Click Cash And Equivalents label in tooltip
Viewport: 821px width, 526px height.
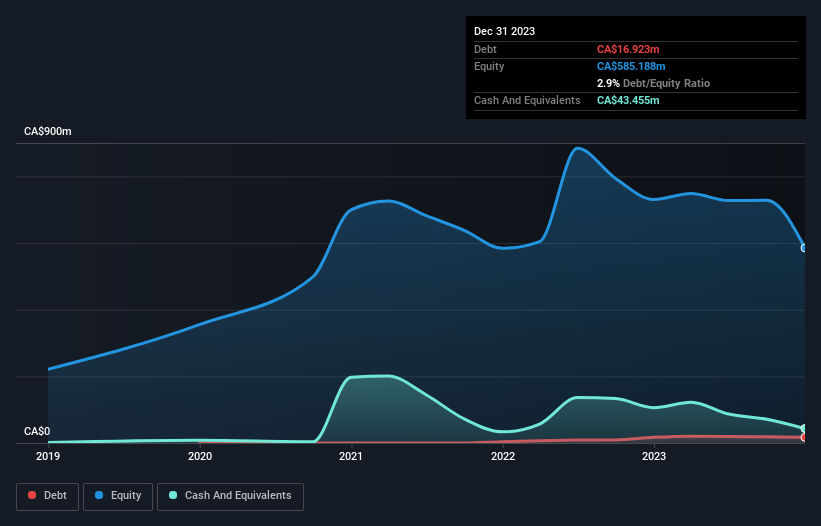[x=527, y=100]
